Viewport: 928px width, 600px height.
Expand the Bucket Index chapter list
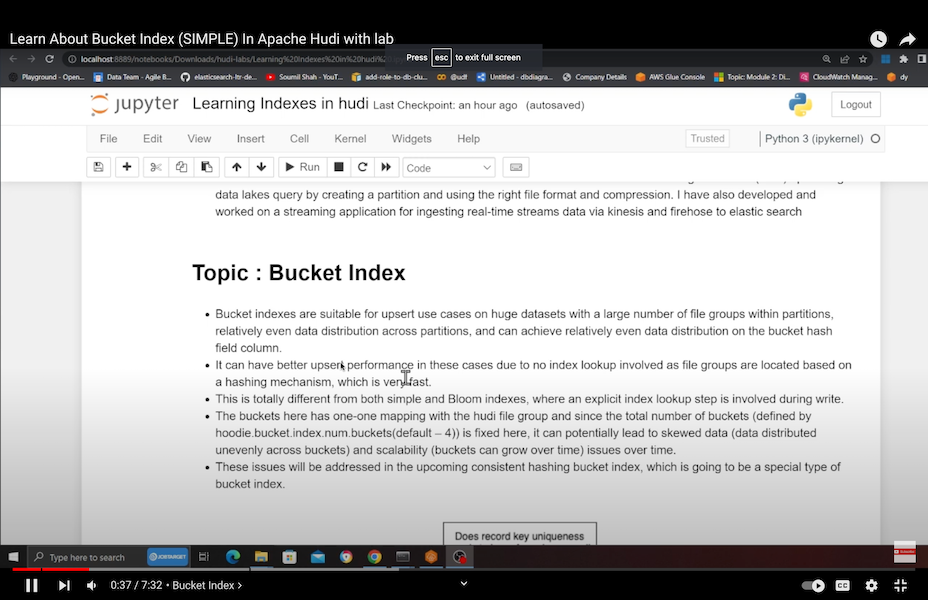point(207,585)
